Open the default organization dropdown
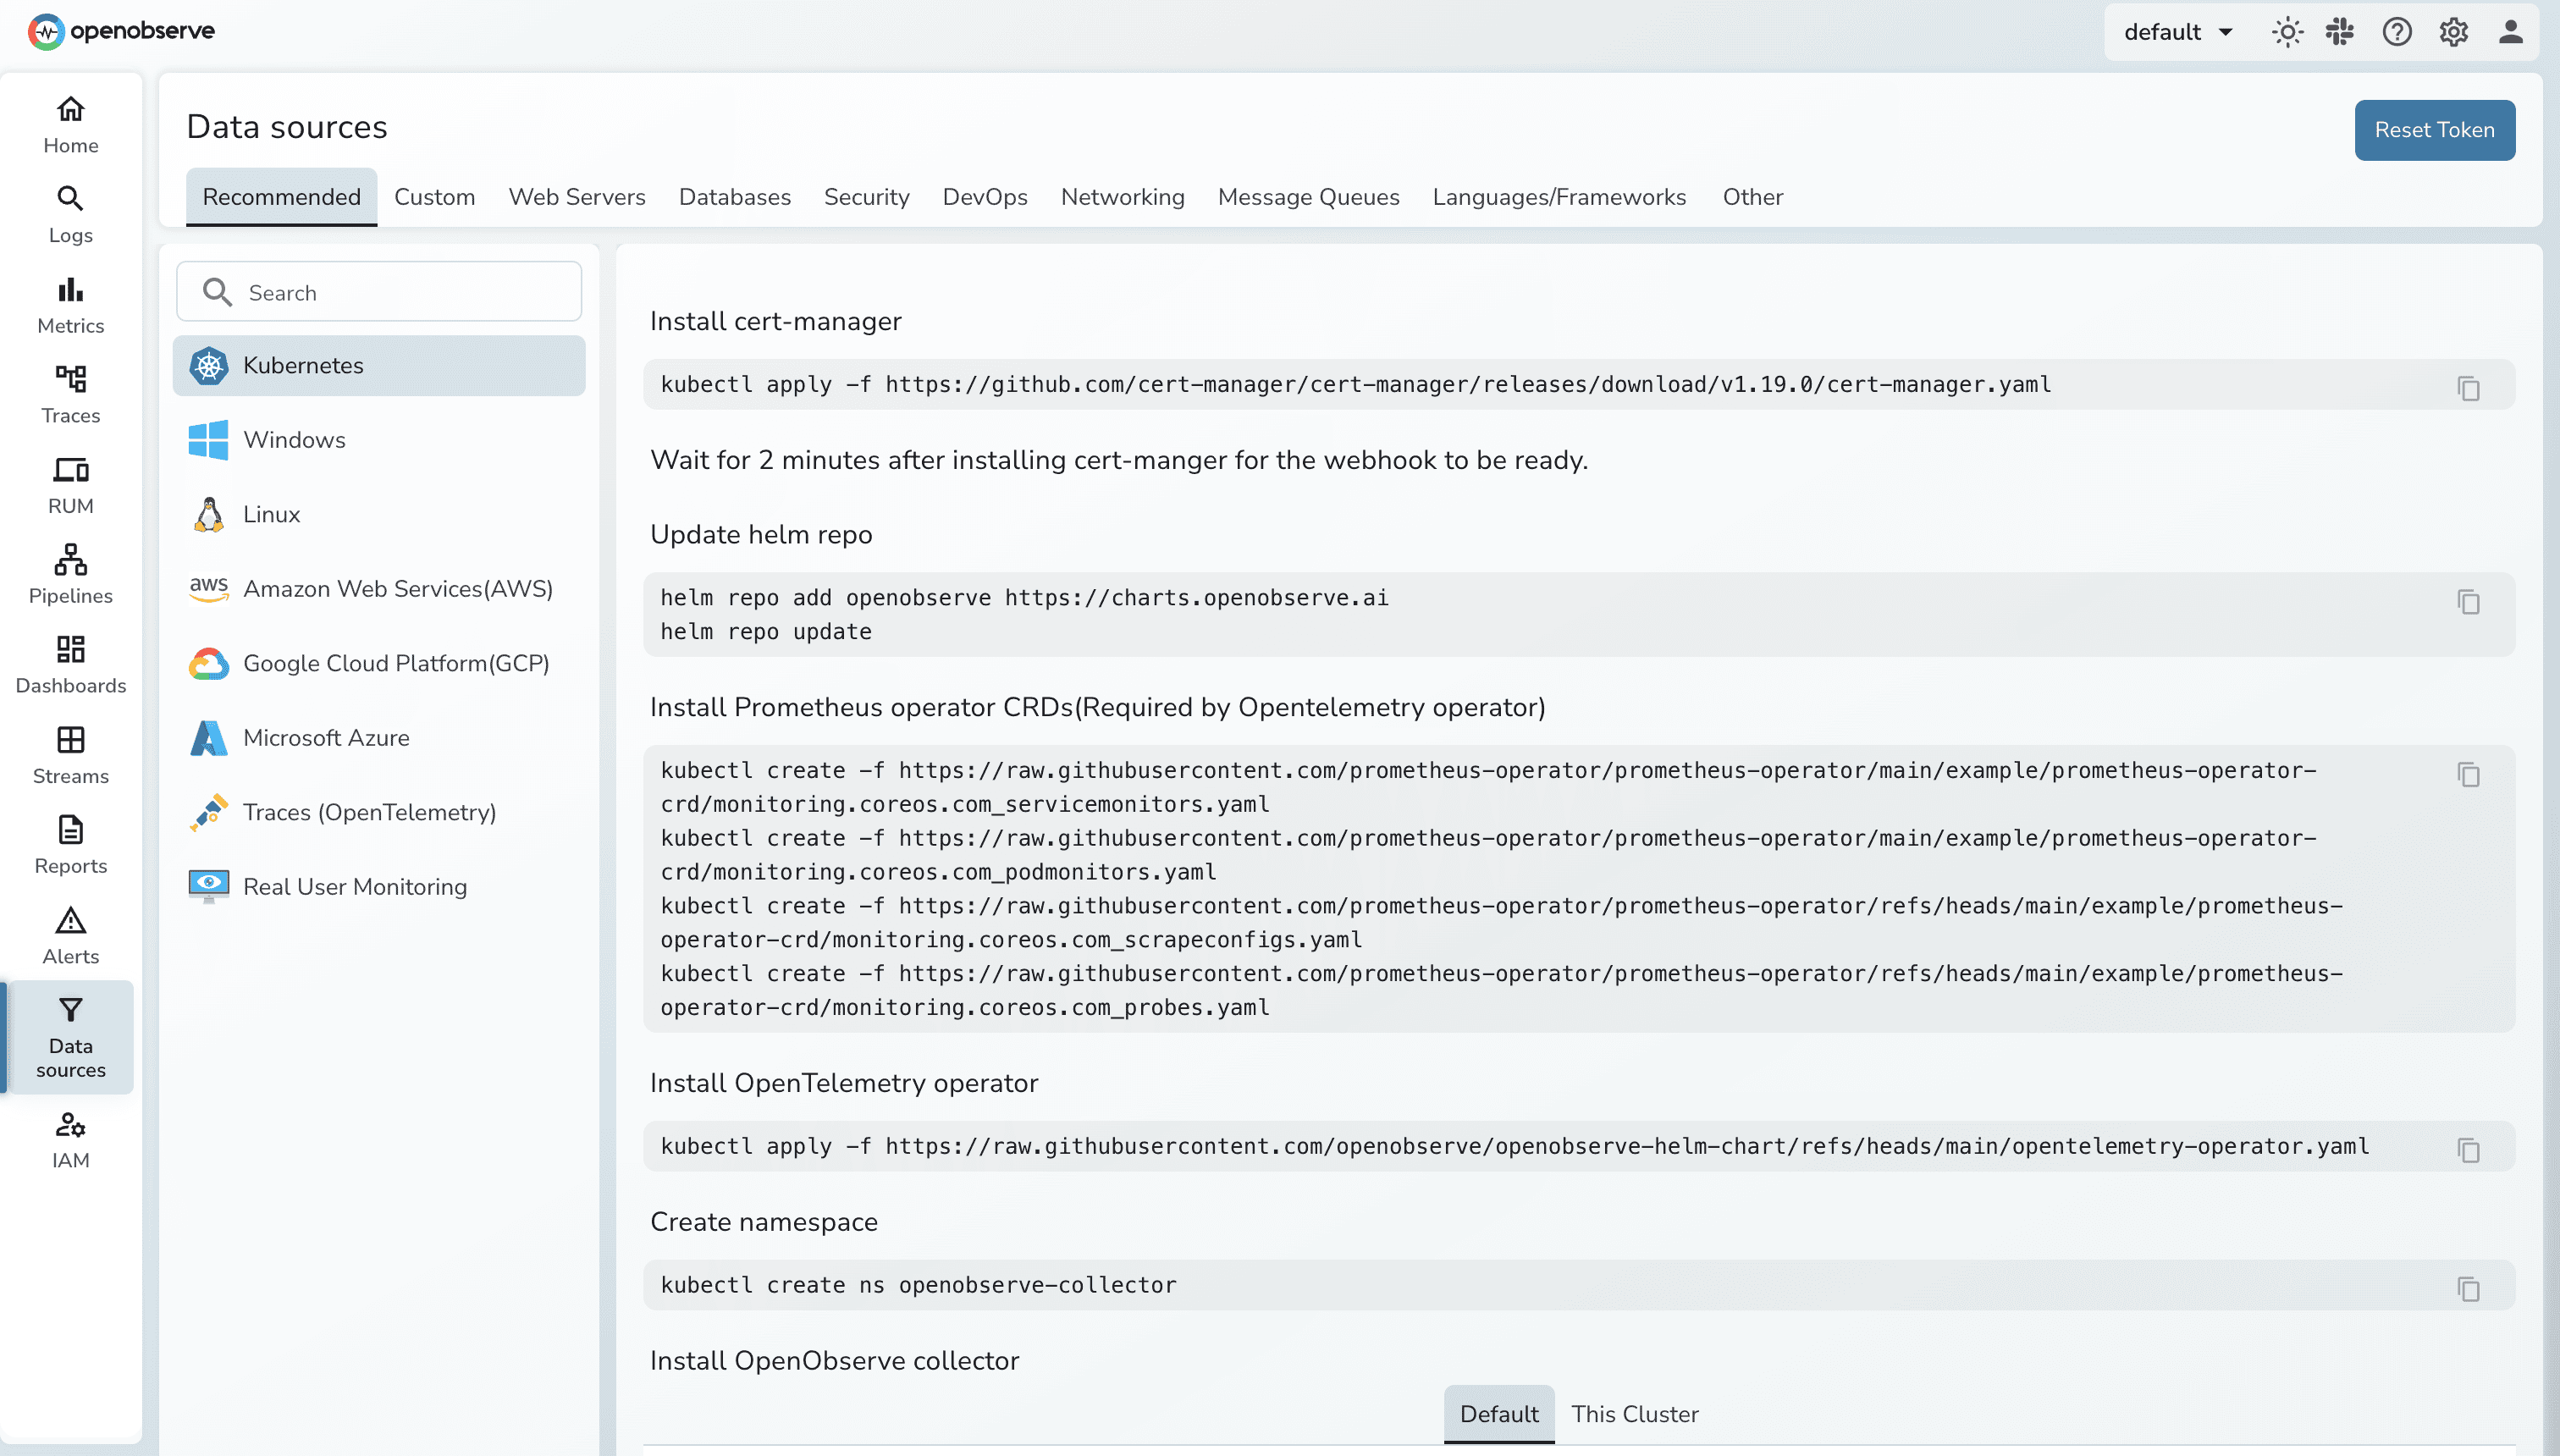Viewport: 2560px width, 1456px height. click(2177, 31)
